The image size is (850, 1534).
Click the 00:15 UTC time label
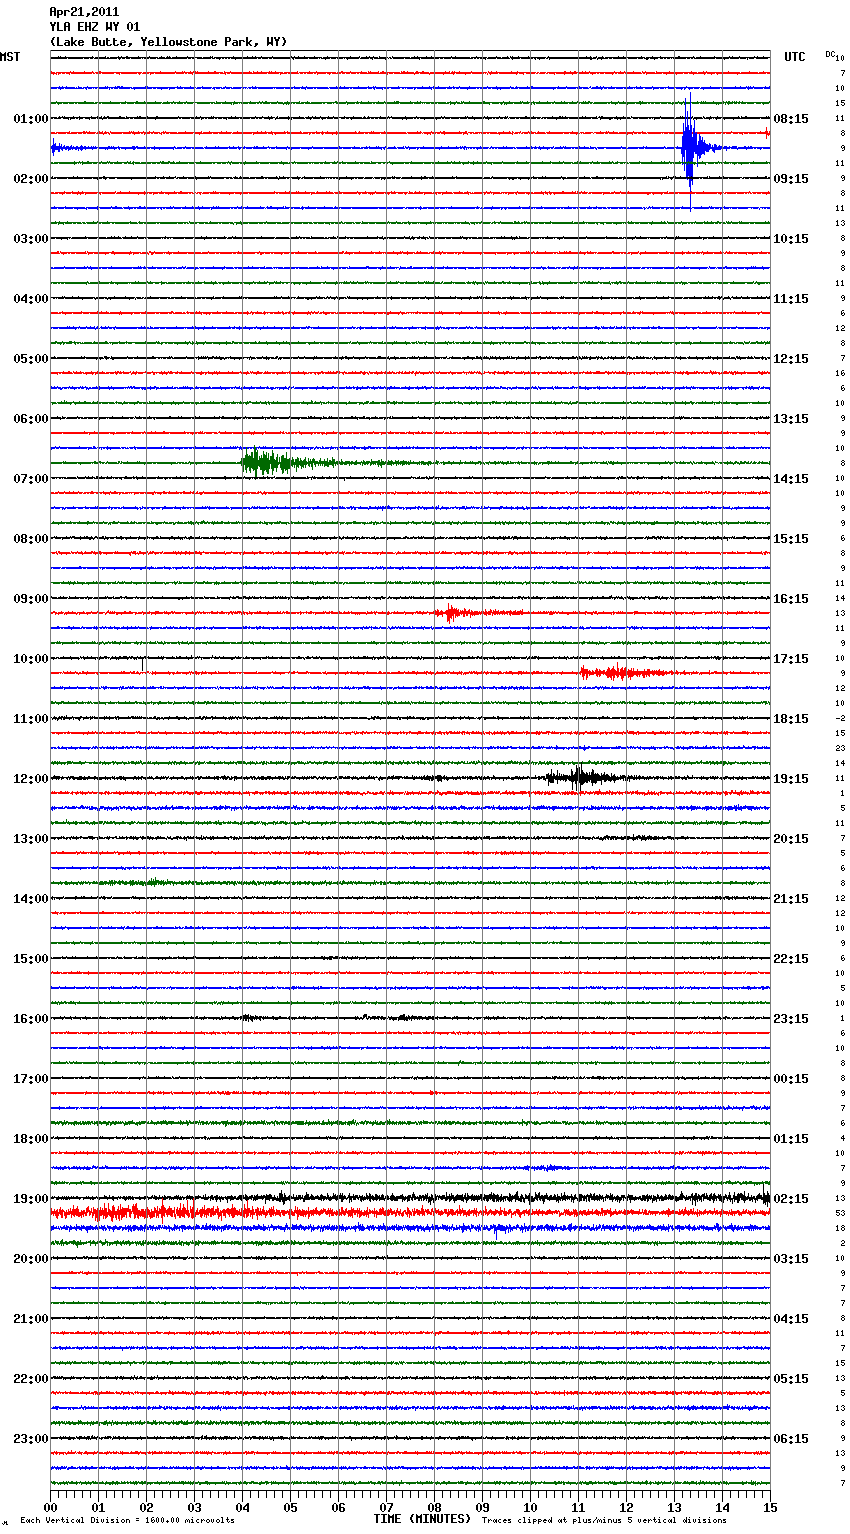click(x=791, y=1078)
